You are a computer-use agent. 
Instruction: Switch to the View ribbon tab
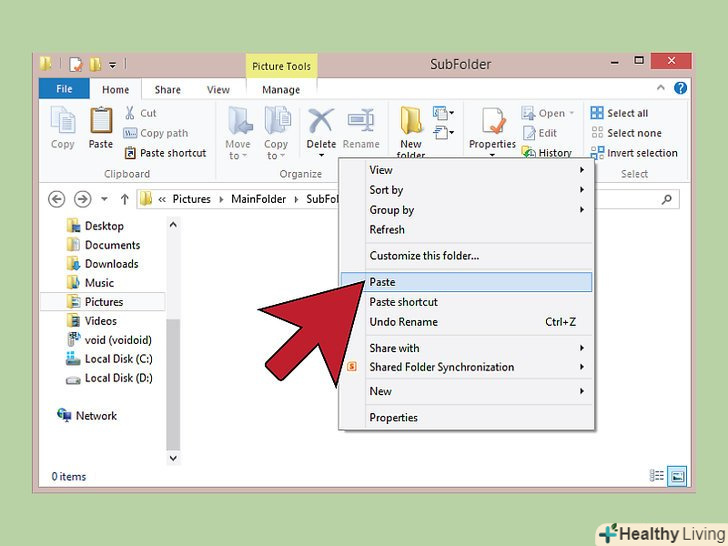click(x=218, y=90)
